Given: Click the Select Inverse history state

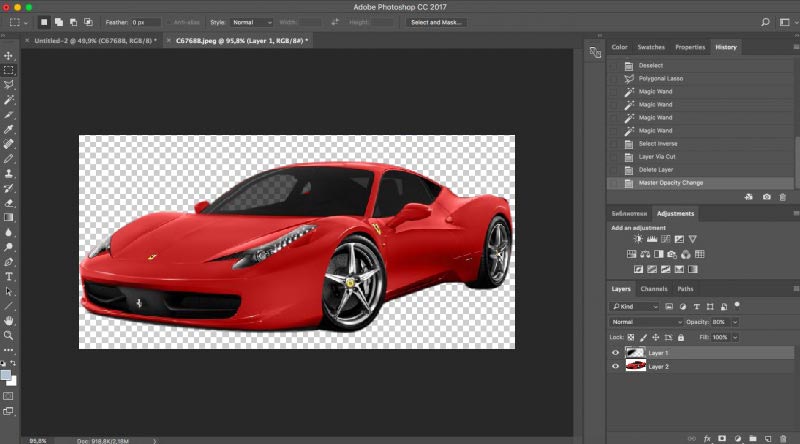Looking at the screenshot, I should 658,143.
